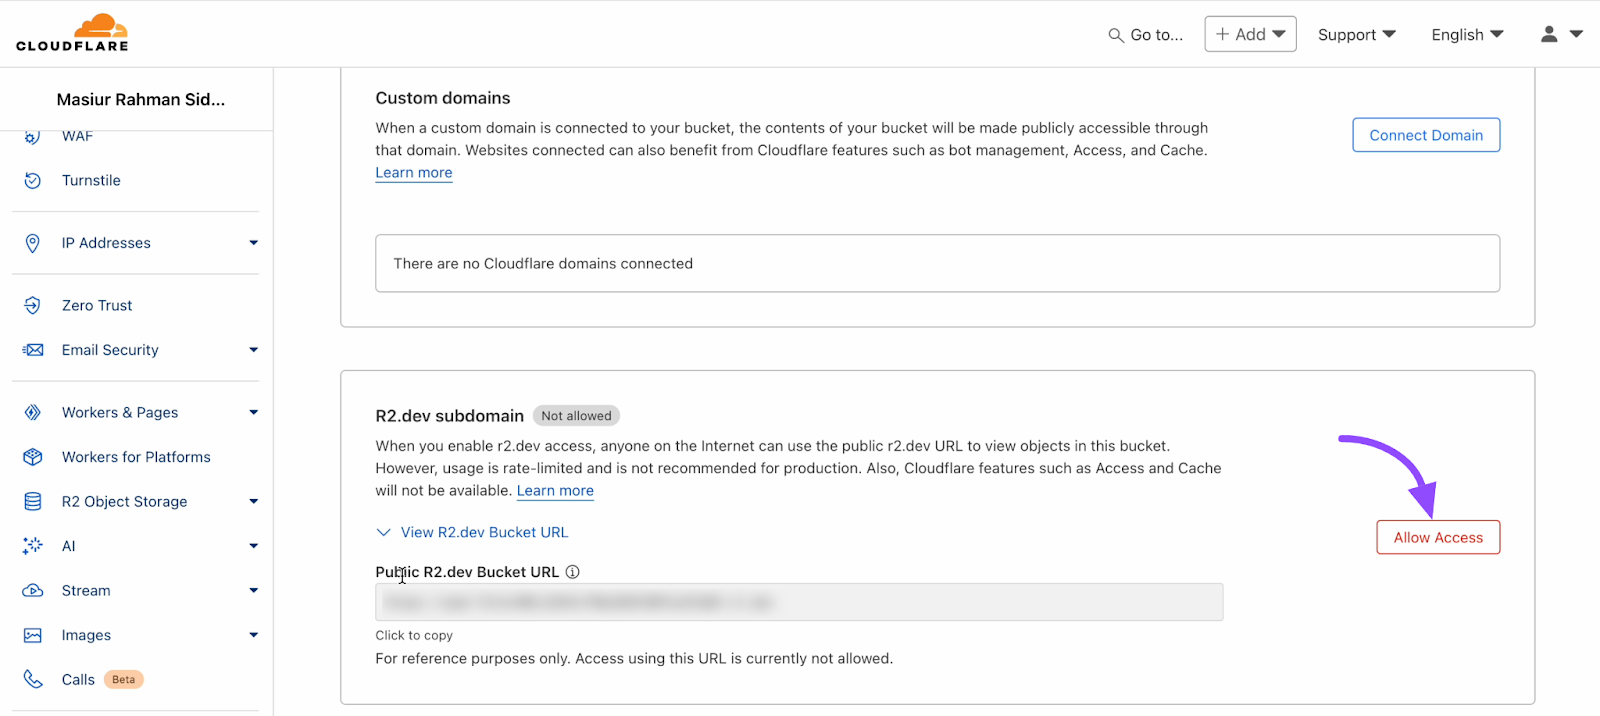Click the IP Addresses pin icon

click(x=33, y=243)
